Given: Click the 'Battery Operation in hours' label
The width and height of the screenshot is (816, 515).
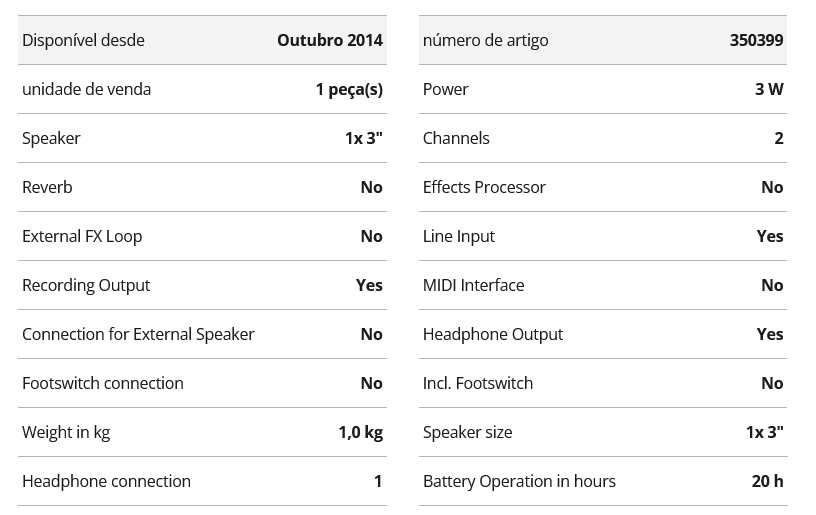Looking at the screenshot, I should pos(519,481).
